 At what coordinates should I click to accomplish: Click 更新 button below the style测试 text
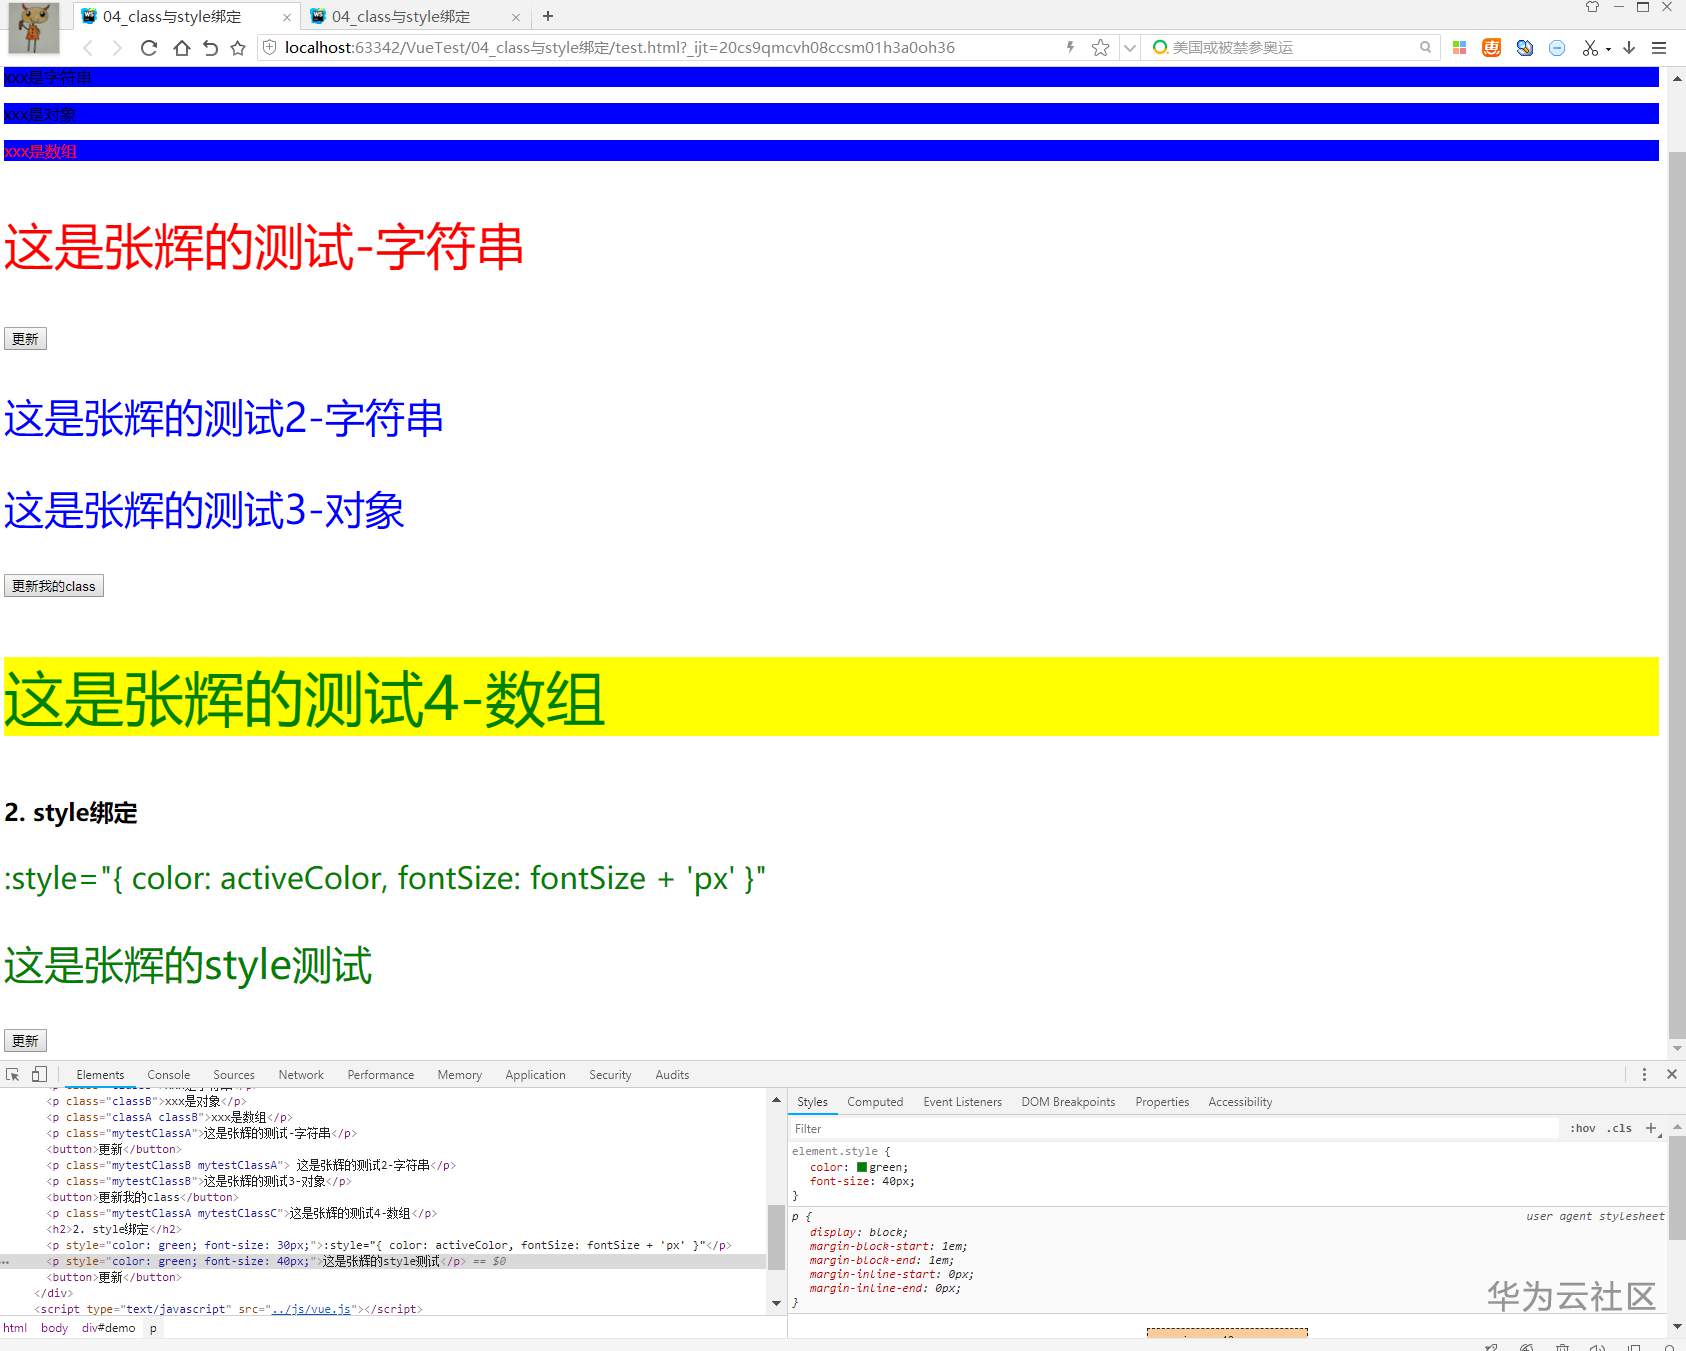[25, 1041]
